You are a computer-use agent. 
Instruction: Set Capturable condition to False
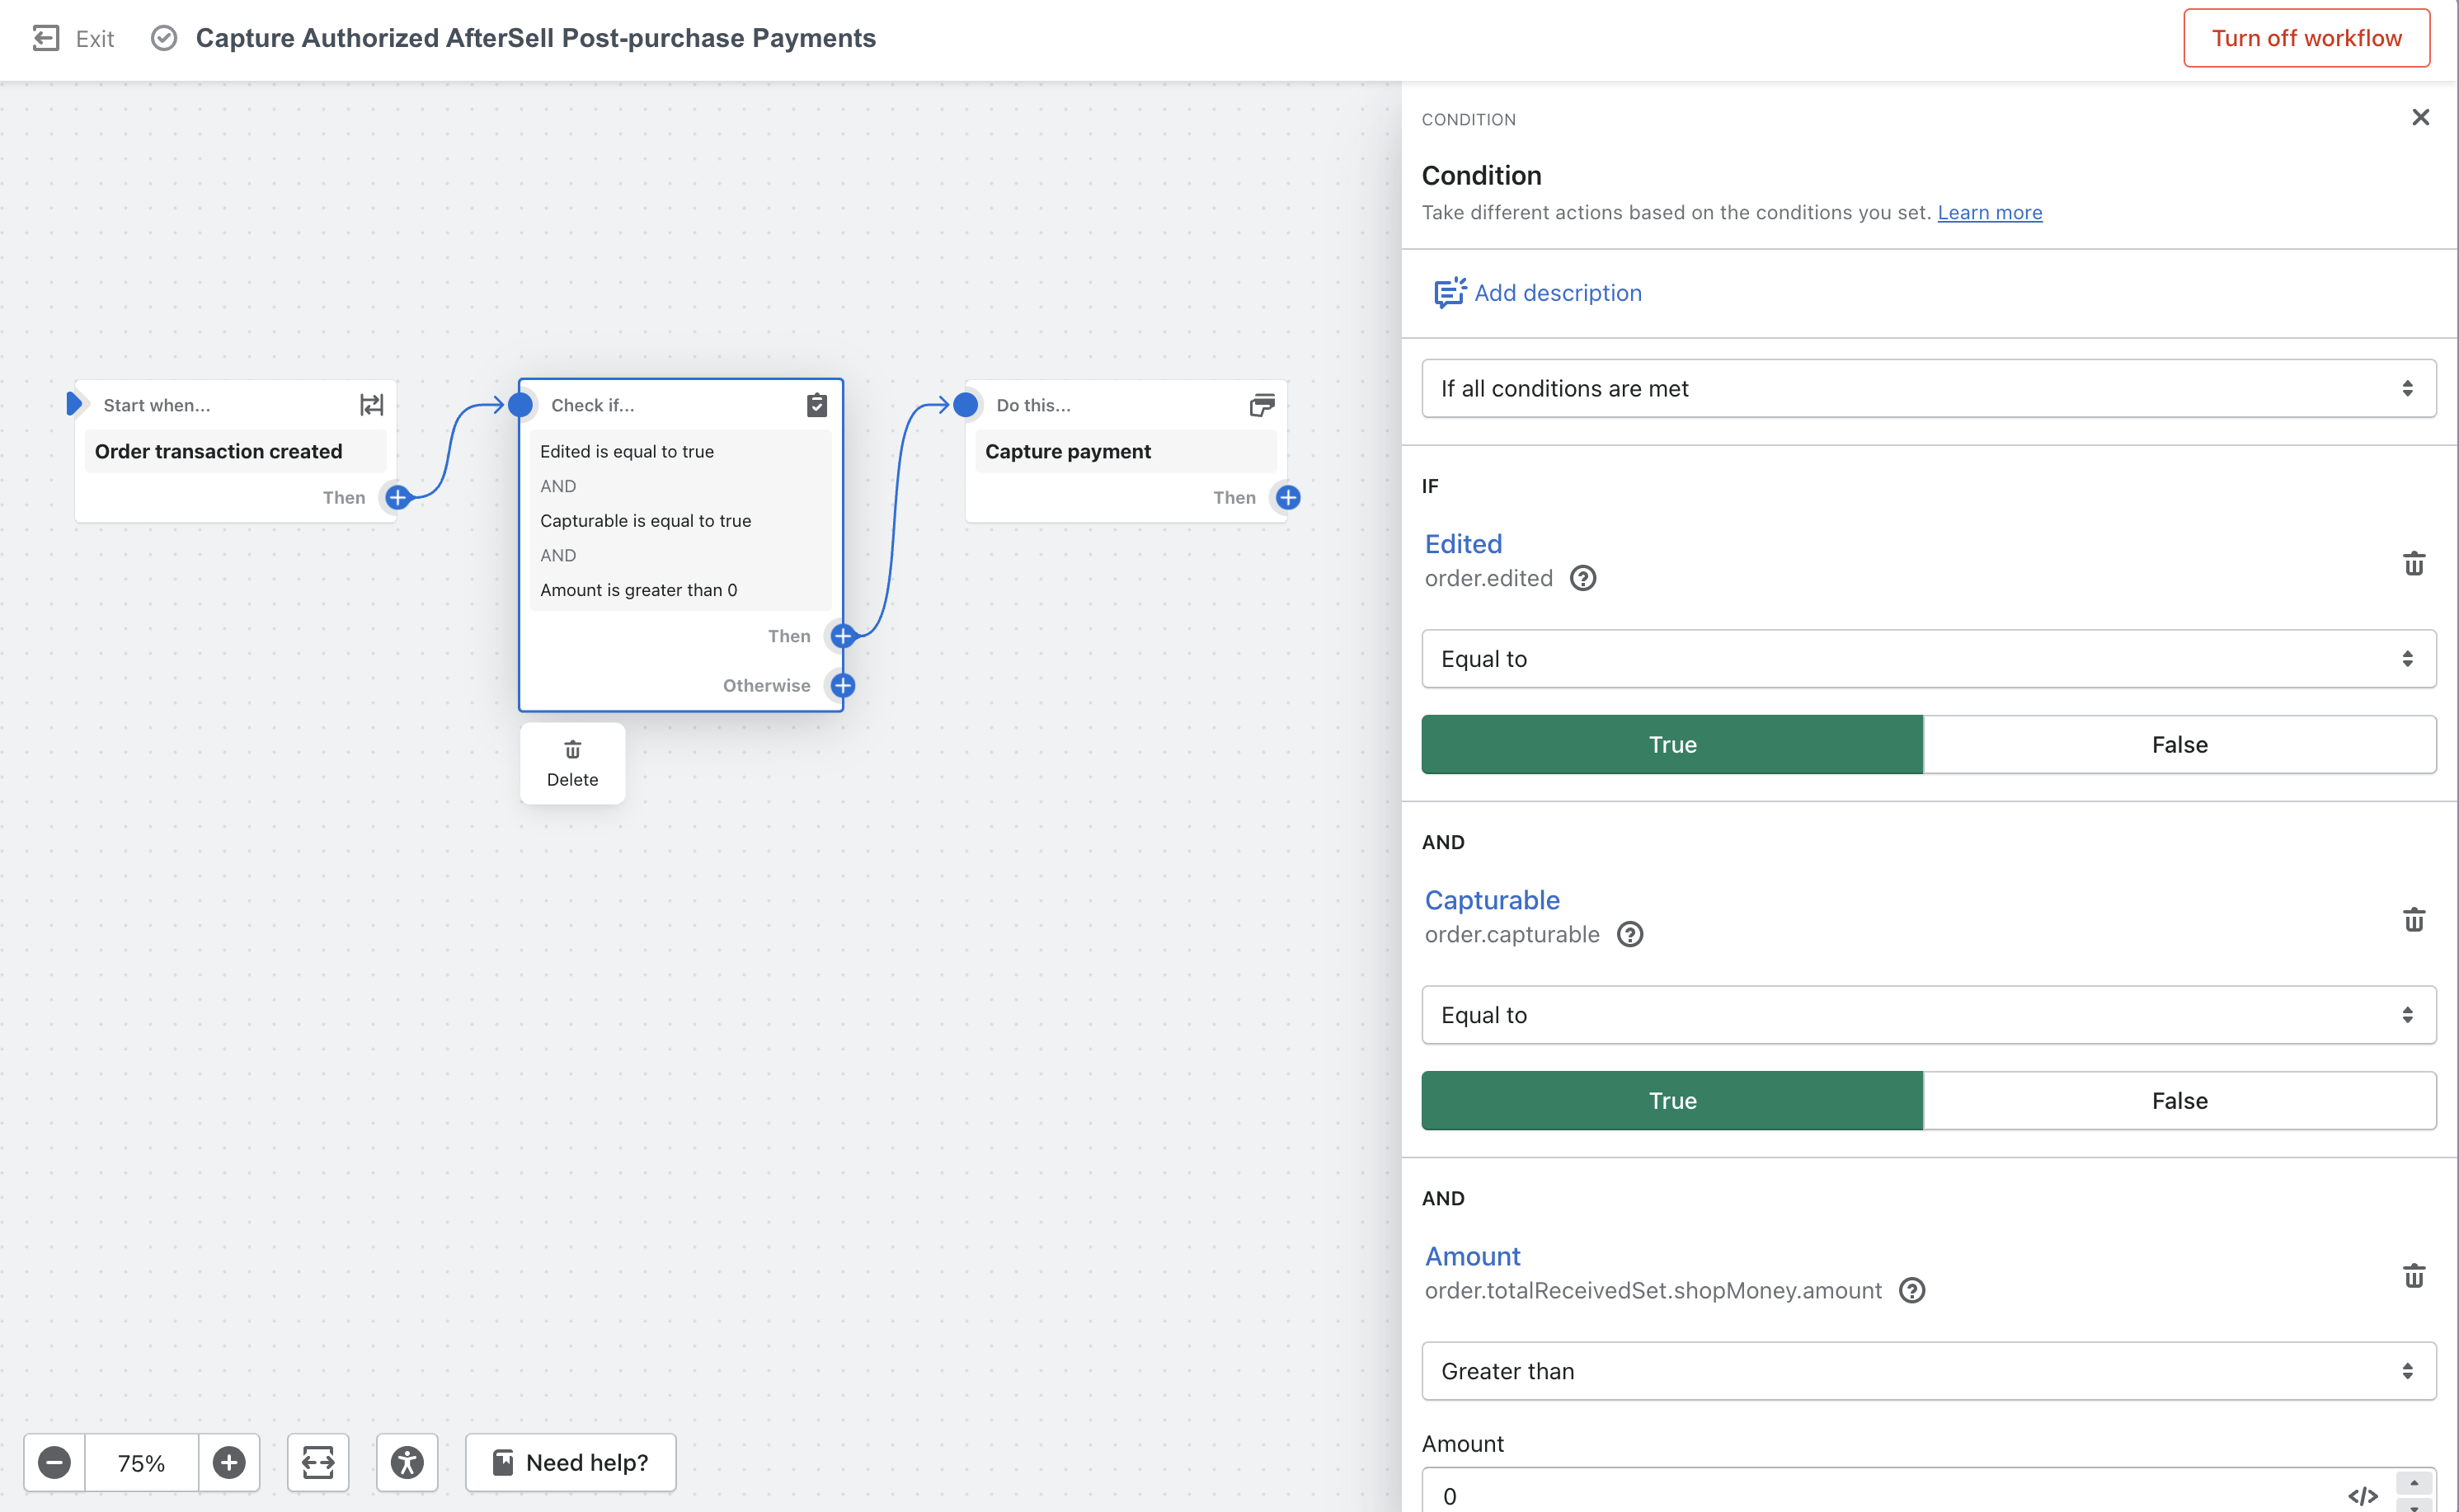pos(2179,1100)
